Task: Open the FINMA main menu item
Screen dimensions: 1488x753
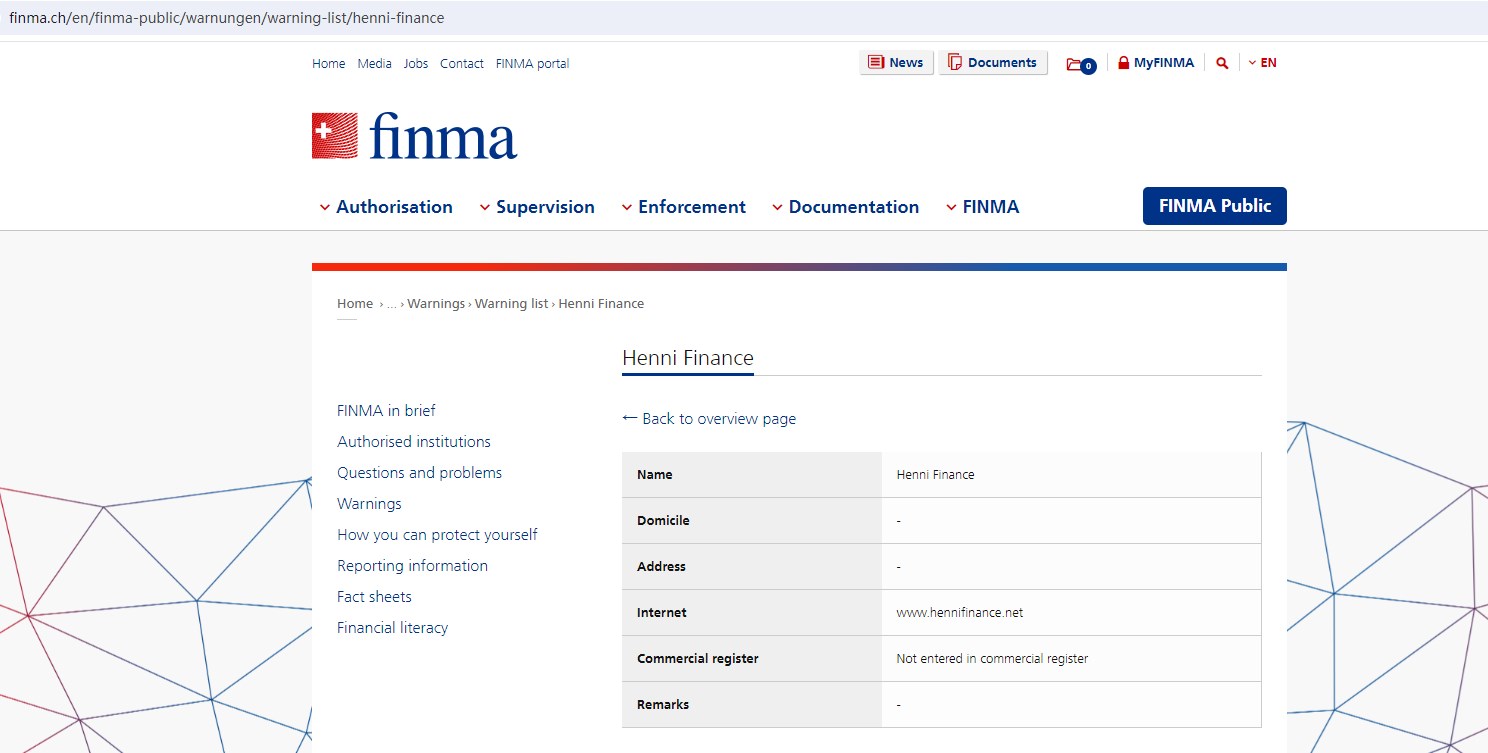Action: tap(982, 207)
